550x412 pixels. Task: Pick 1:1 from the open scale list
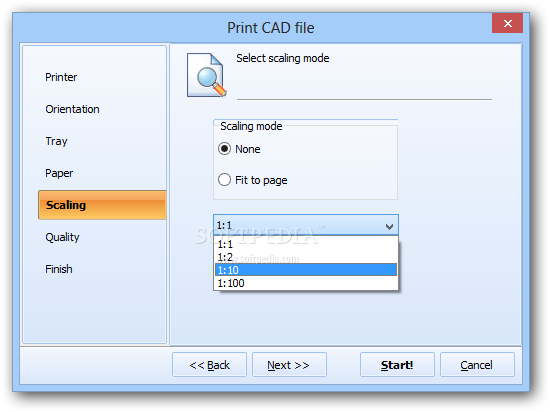click(x=306, y=244)
